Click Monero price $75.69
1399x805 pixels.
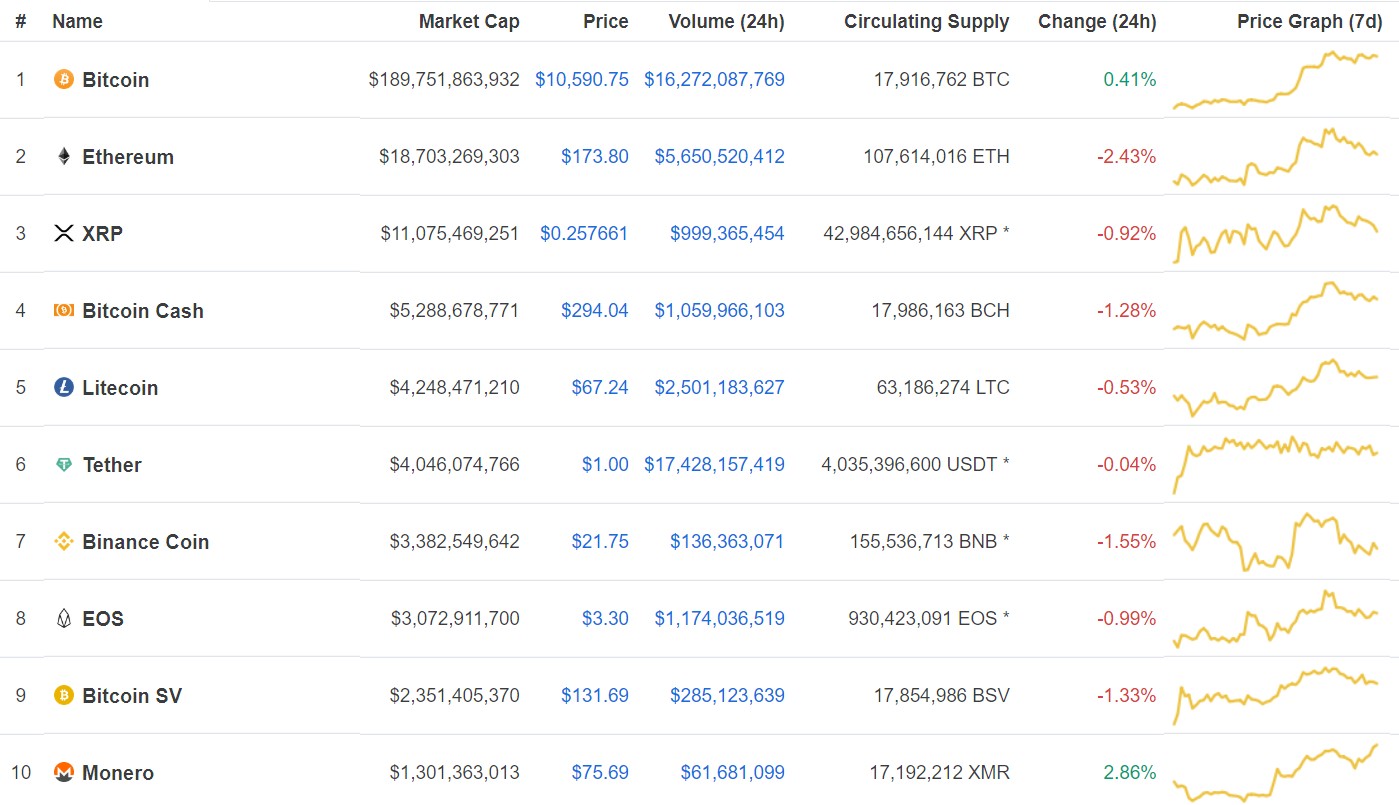click(600, 772)
